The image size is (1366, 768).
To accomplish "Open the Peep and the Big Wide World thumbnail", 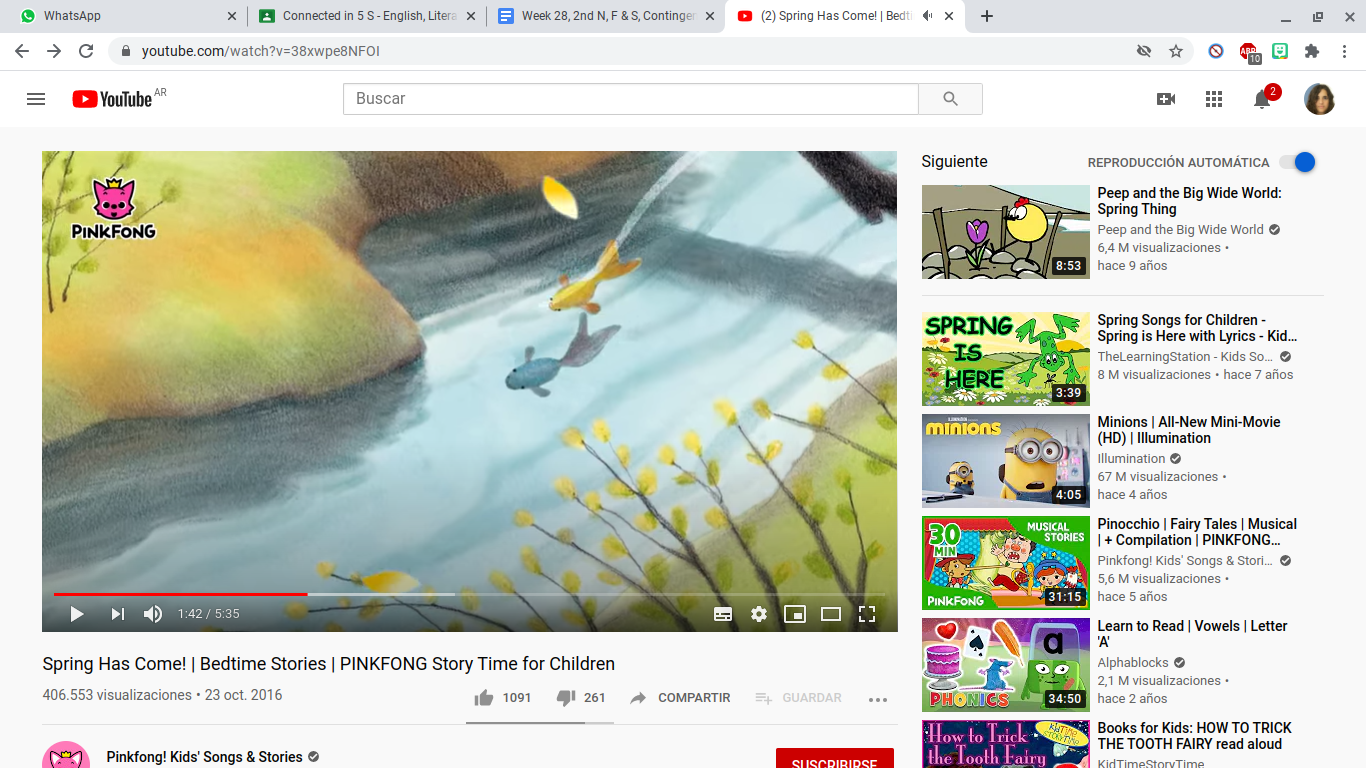I will coord(1006,232).
